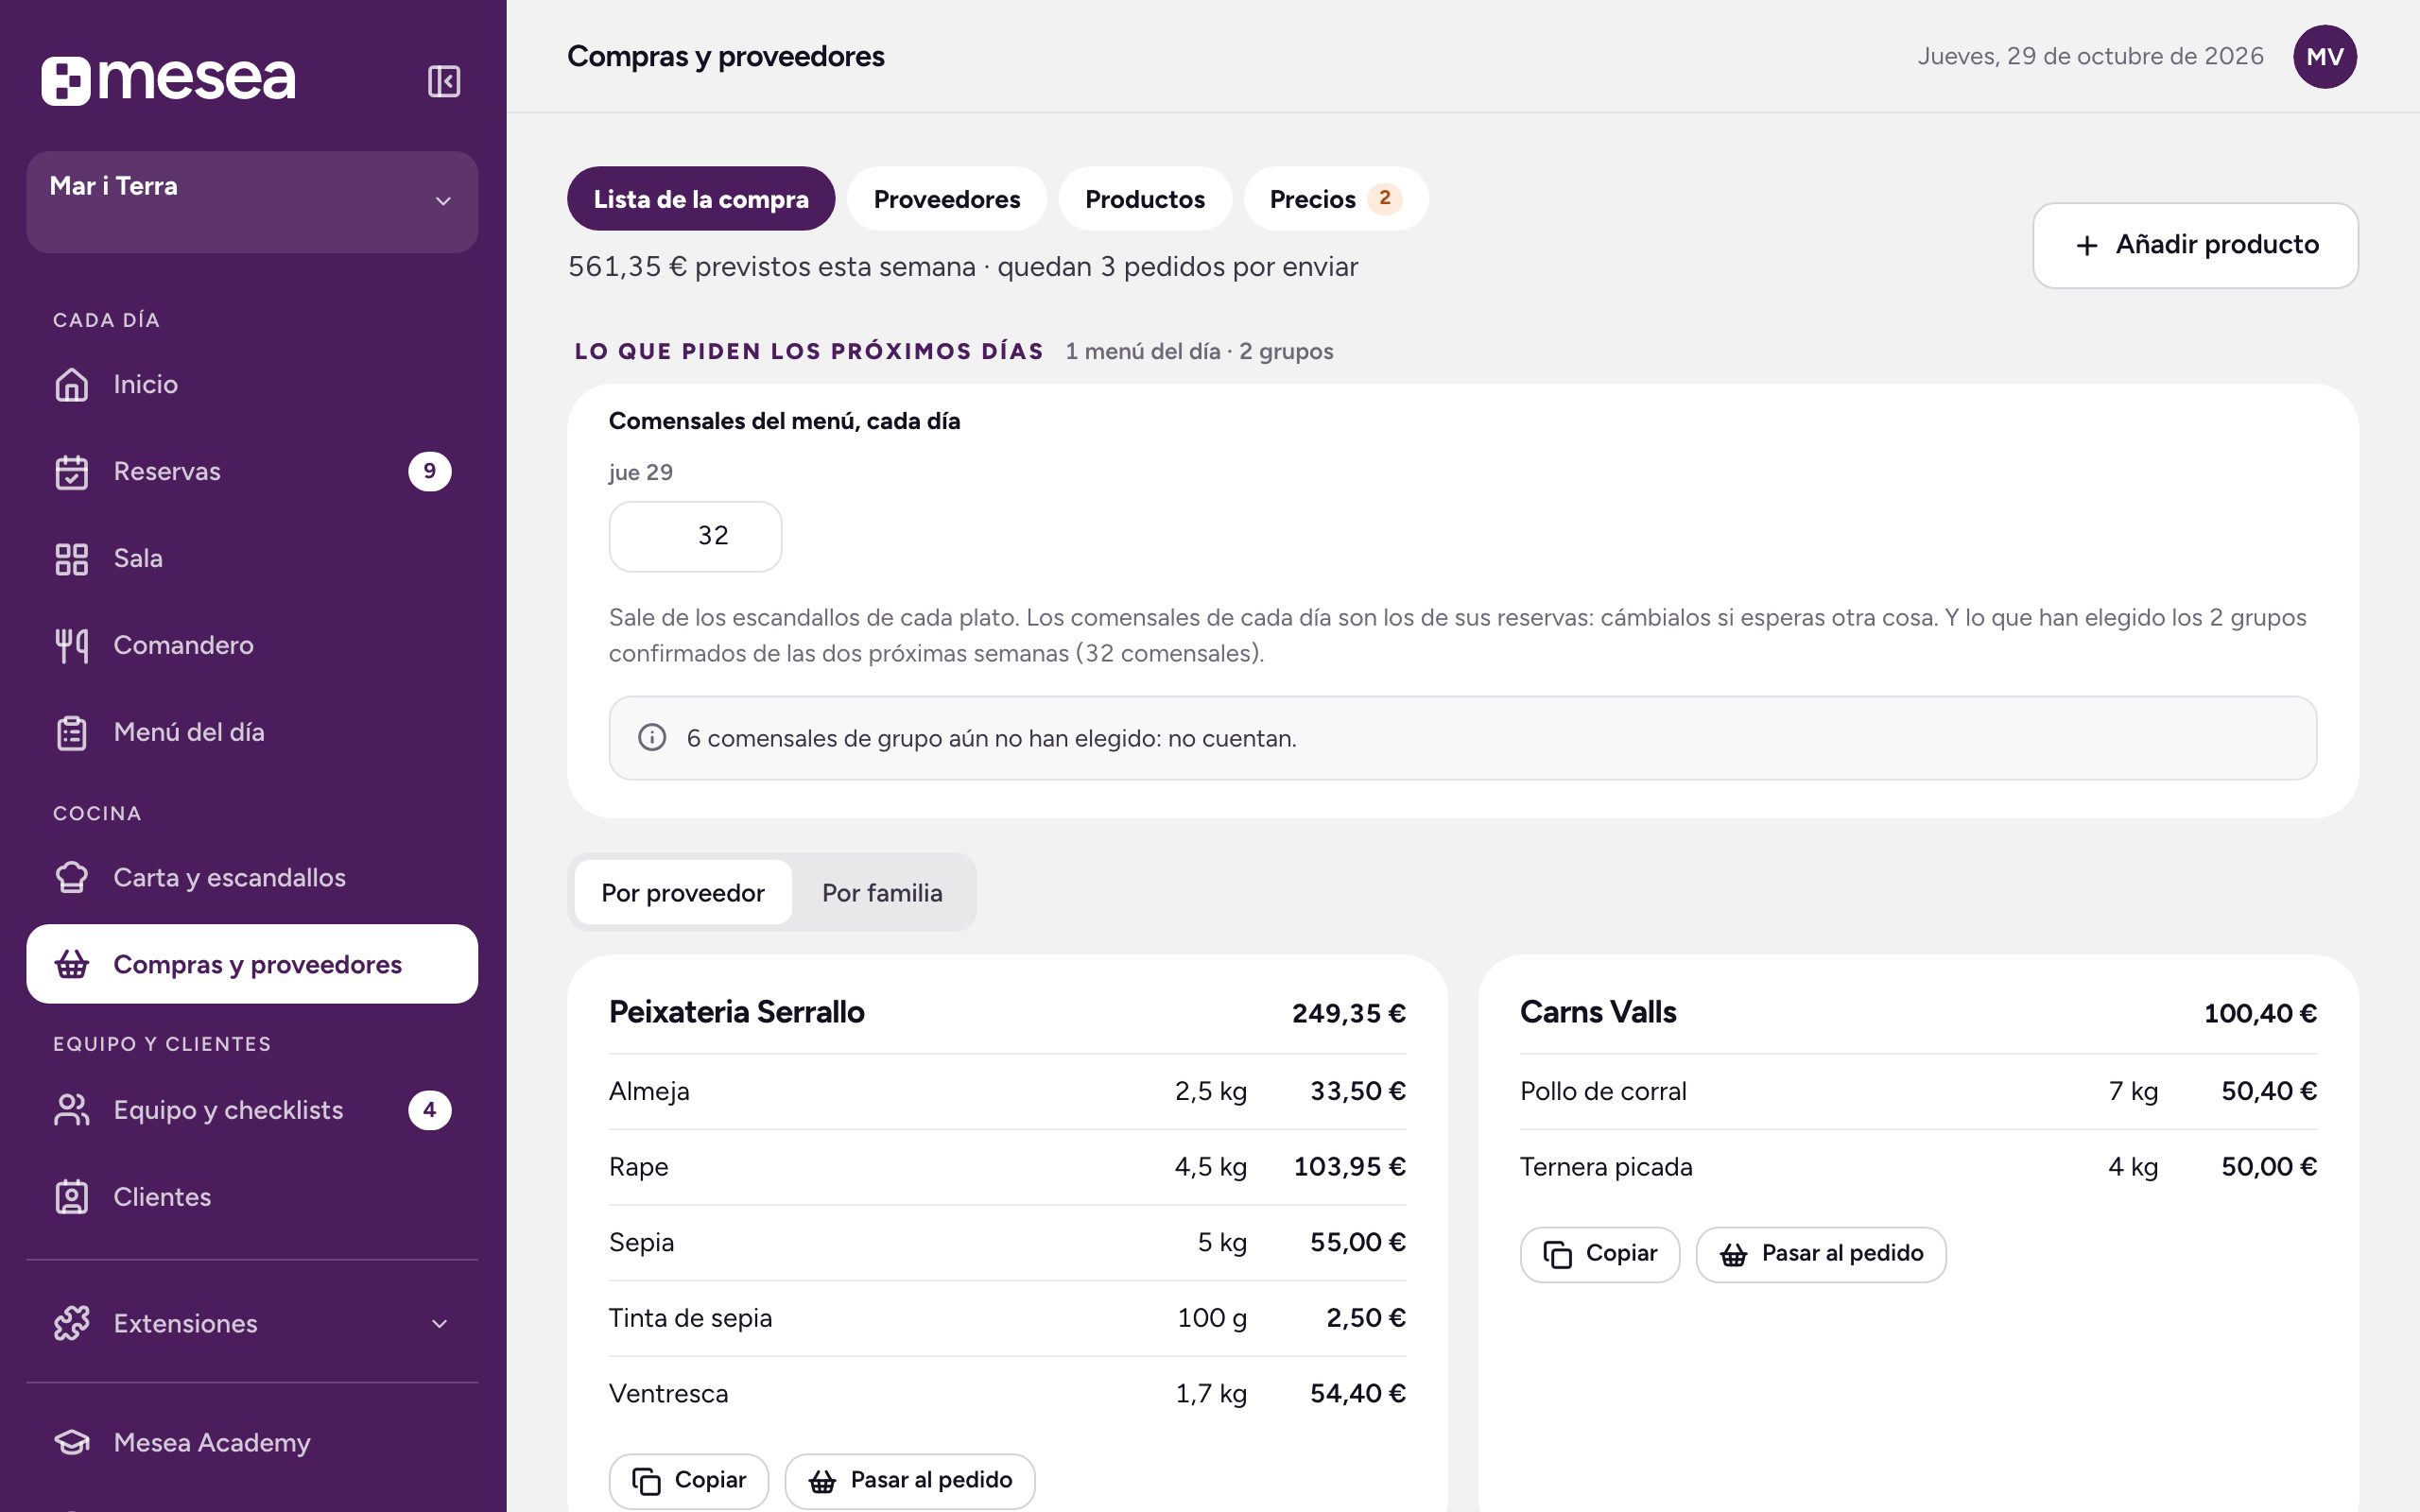
Task: Click the Peixateria Serrallo heading
Action: 737,1012
